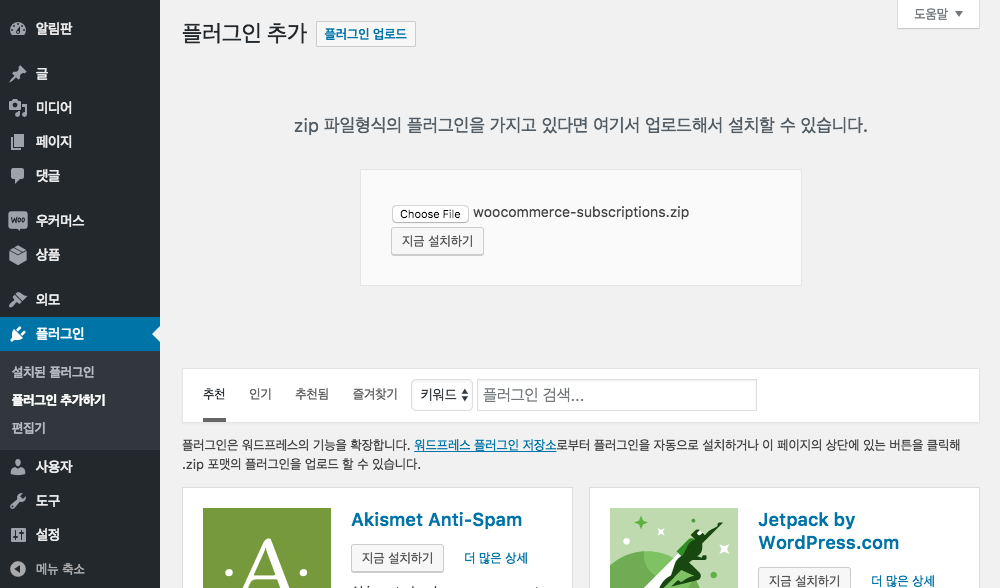Image resolution: width=1000 pixels, height=588 pixels.
Task: Expand the 도움말 help dropdown
Action: [x=938, y=14]
